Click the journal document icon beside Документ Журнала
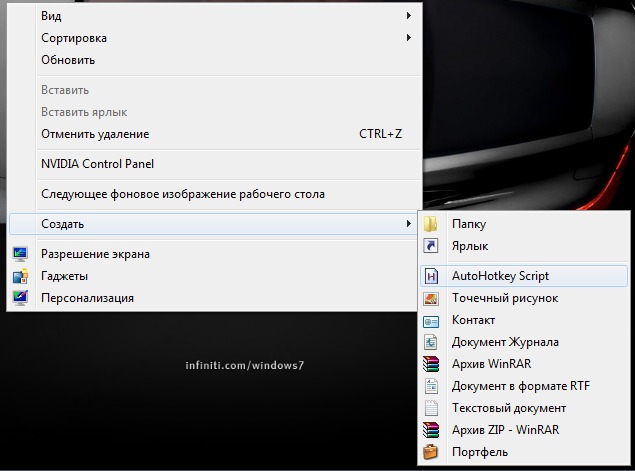 point(430,342)
